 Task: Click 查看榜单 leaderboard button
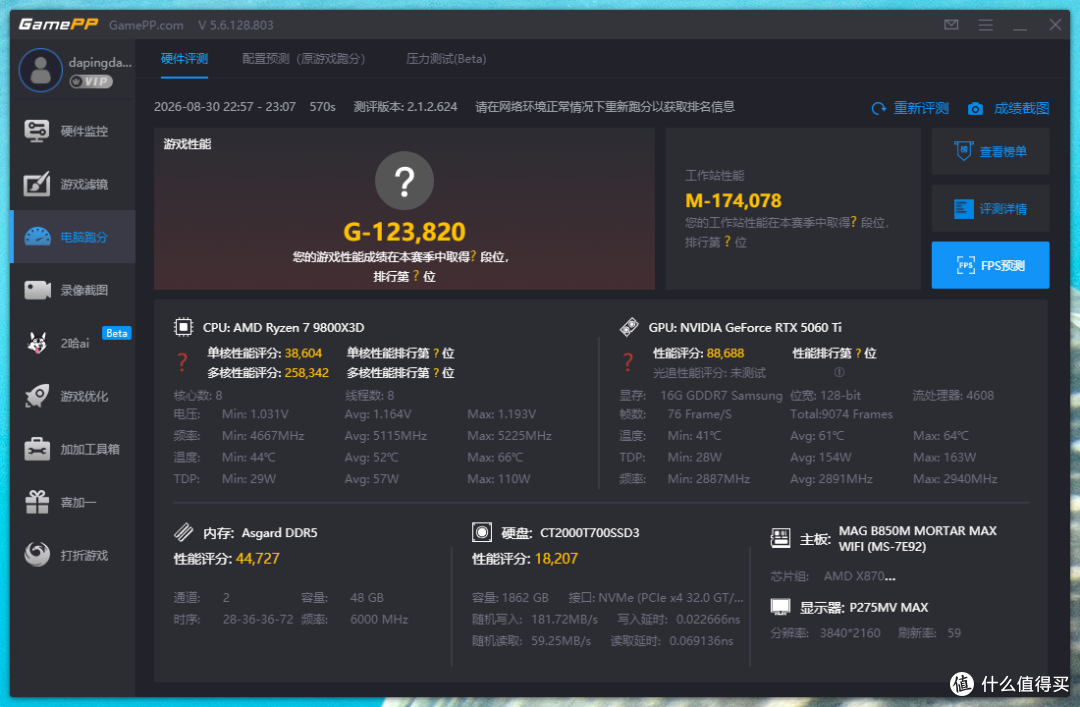[990, 152]
